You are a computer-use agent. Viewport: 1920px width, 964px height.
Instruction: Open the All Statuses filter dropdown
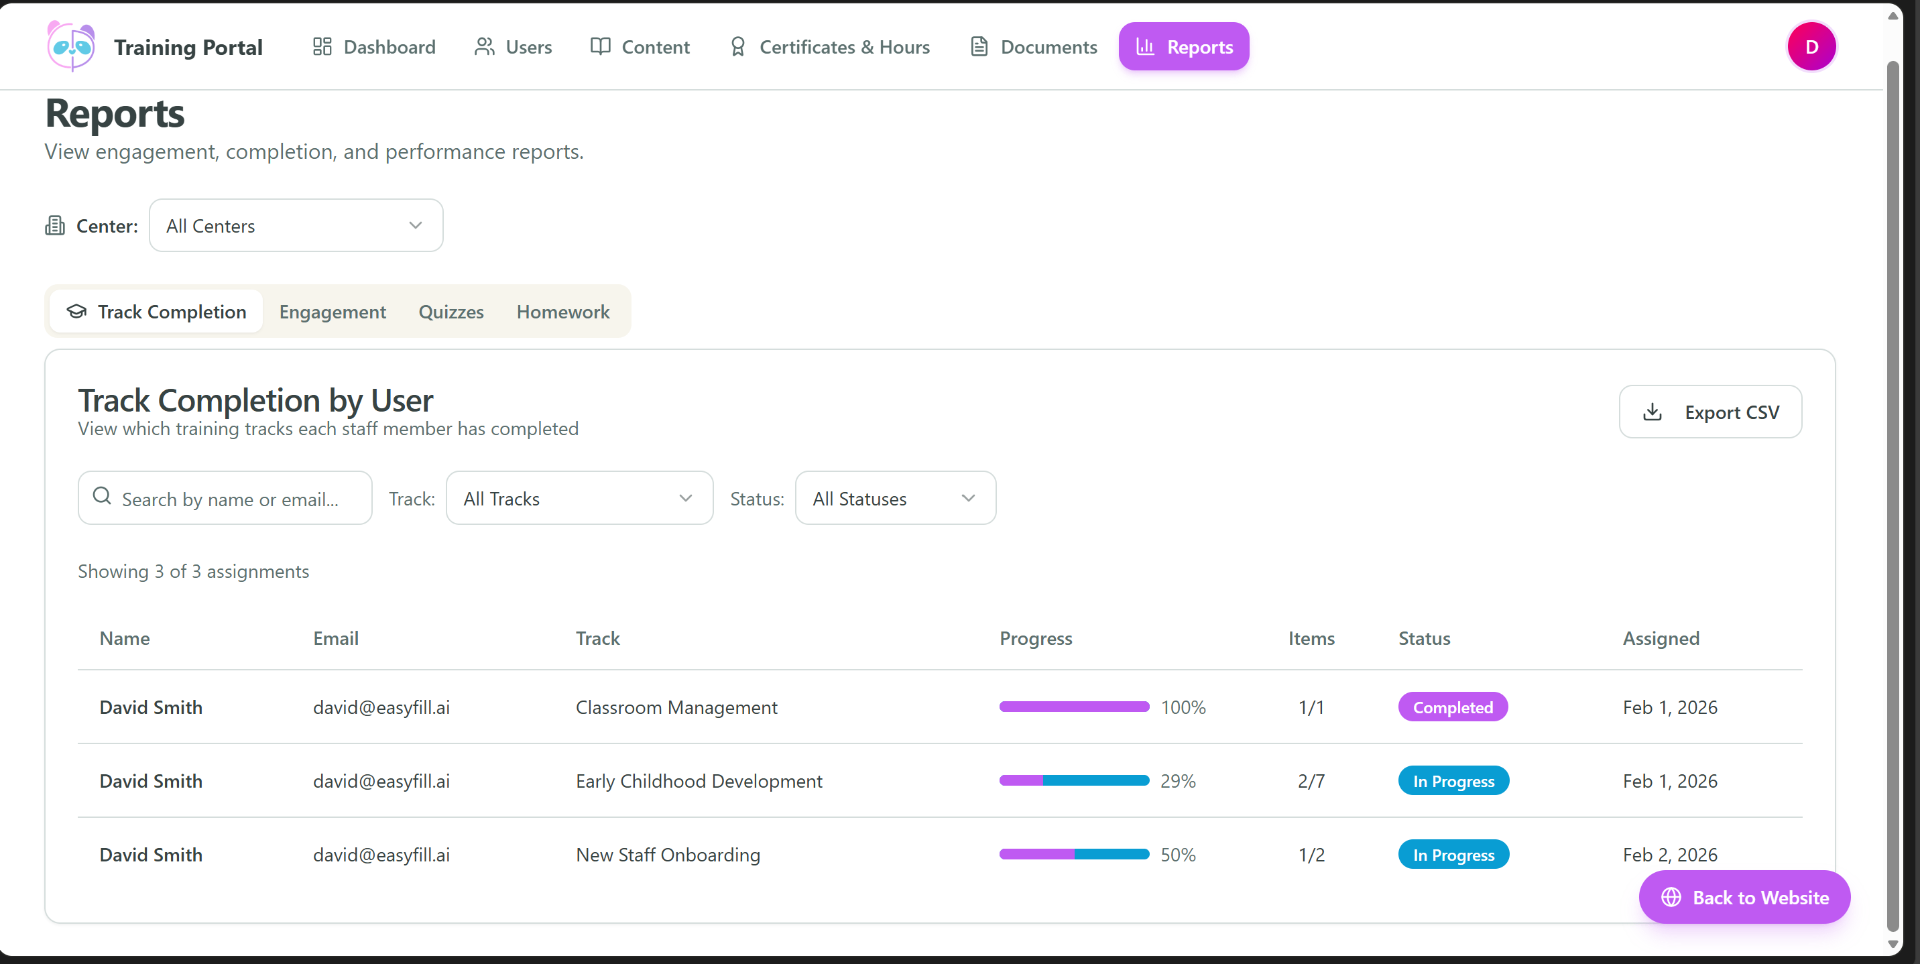click(x=896, y=498)
